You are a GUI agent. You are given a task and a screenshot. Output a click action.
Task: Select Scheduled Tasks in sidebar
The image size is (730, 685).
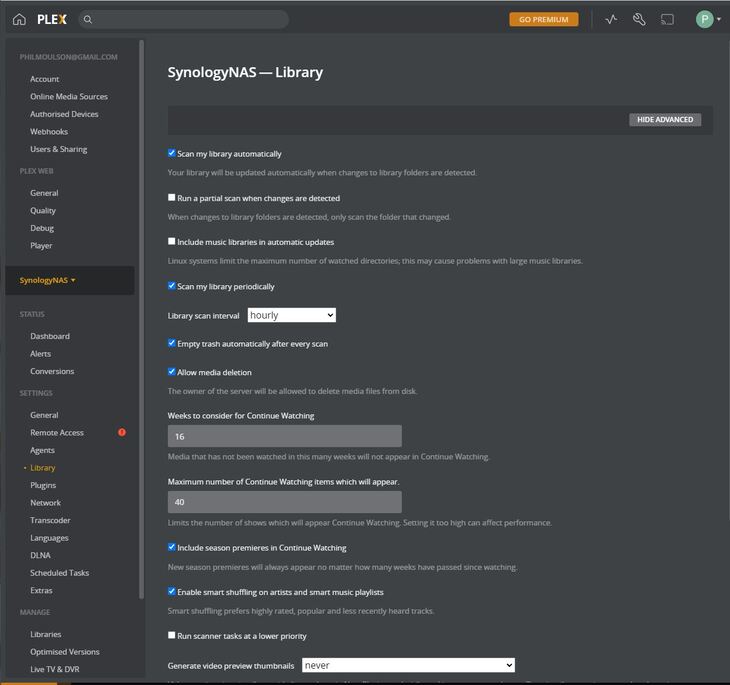coord(59,573)
